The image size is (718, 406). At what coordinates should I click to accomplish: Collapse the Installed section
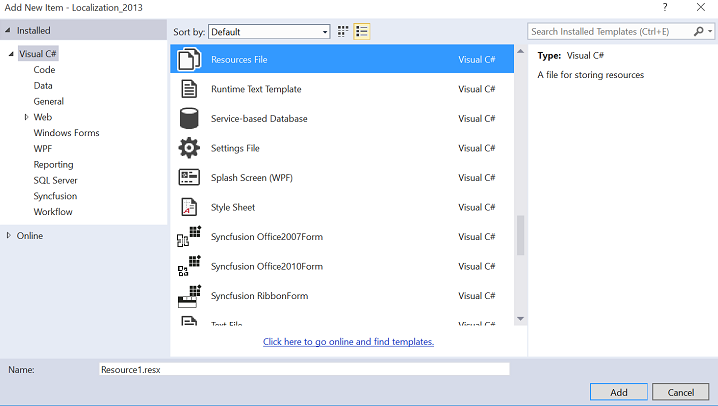coord(7,30)
